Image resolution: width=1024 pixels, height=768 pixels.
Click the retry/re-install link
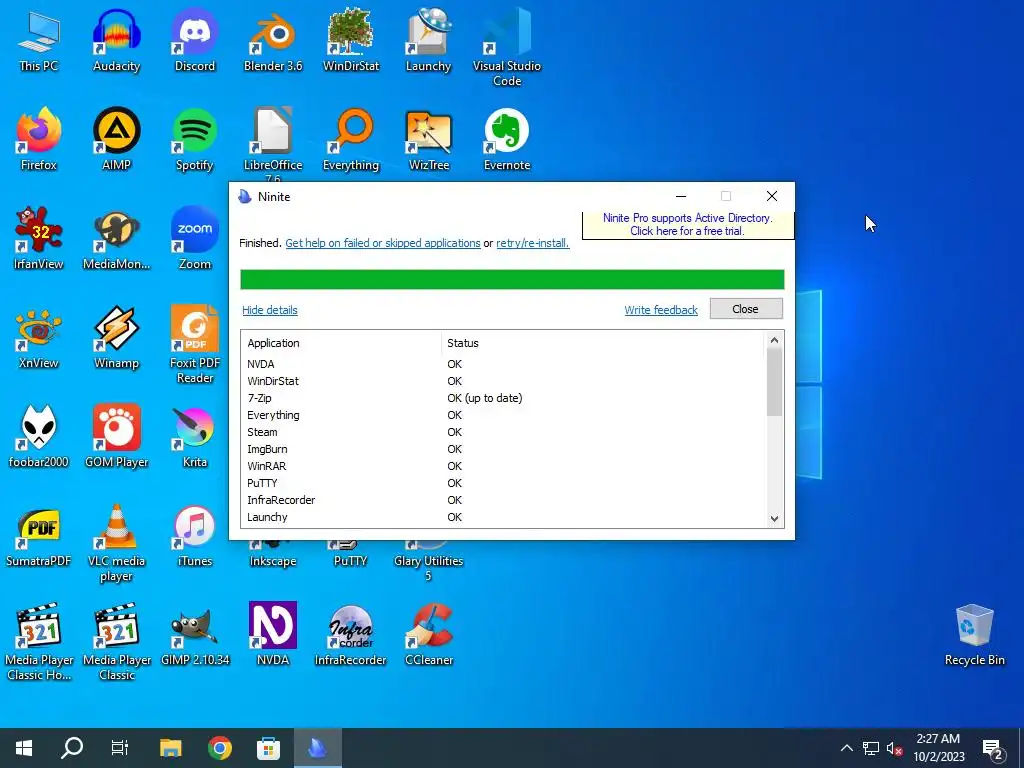tap(532, 243)
